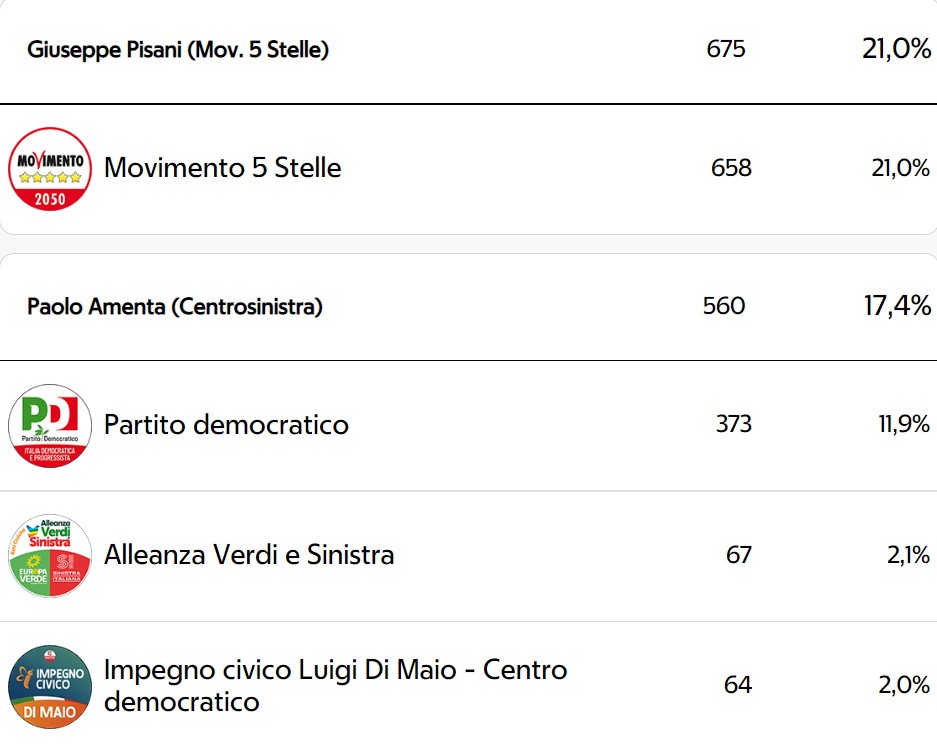Open the Partito democratico party name
This screenshot has height=747, width=937.
[x=226, y=424]
